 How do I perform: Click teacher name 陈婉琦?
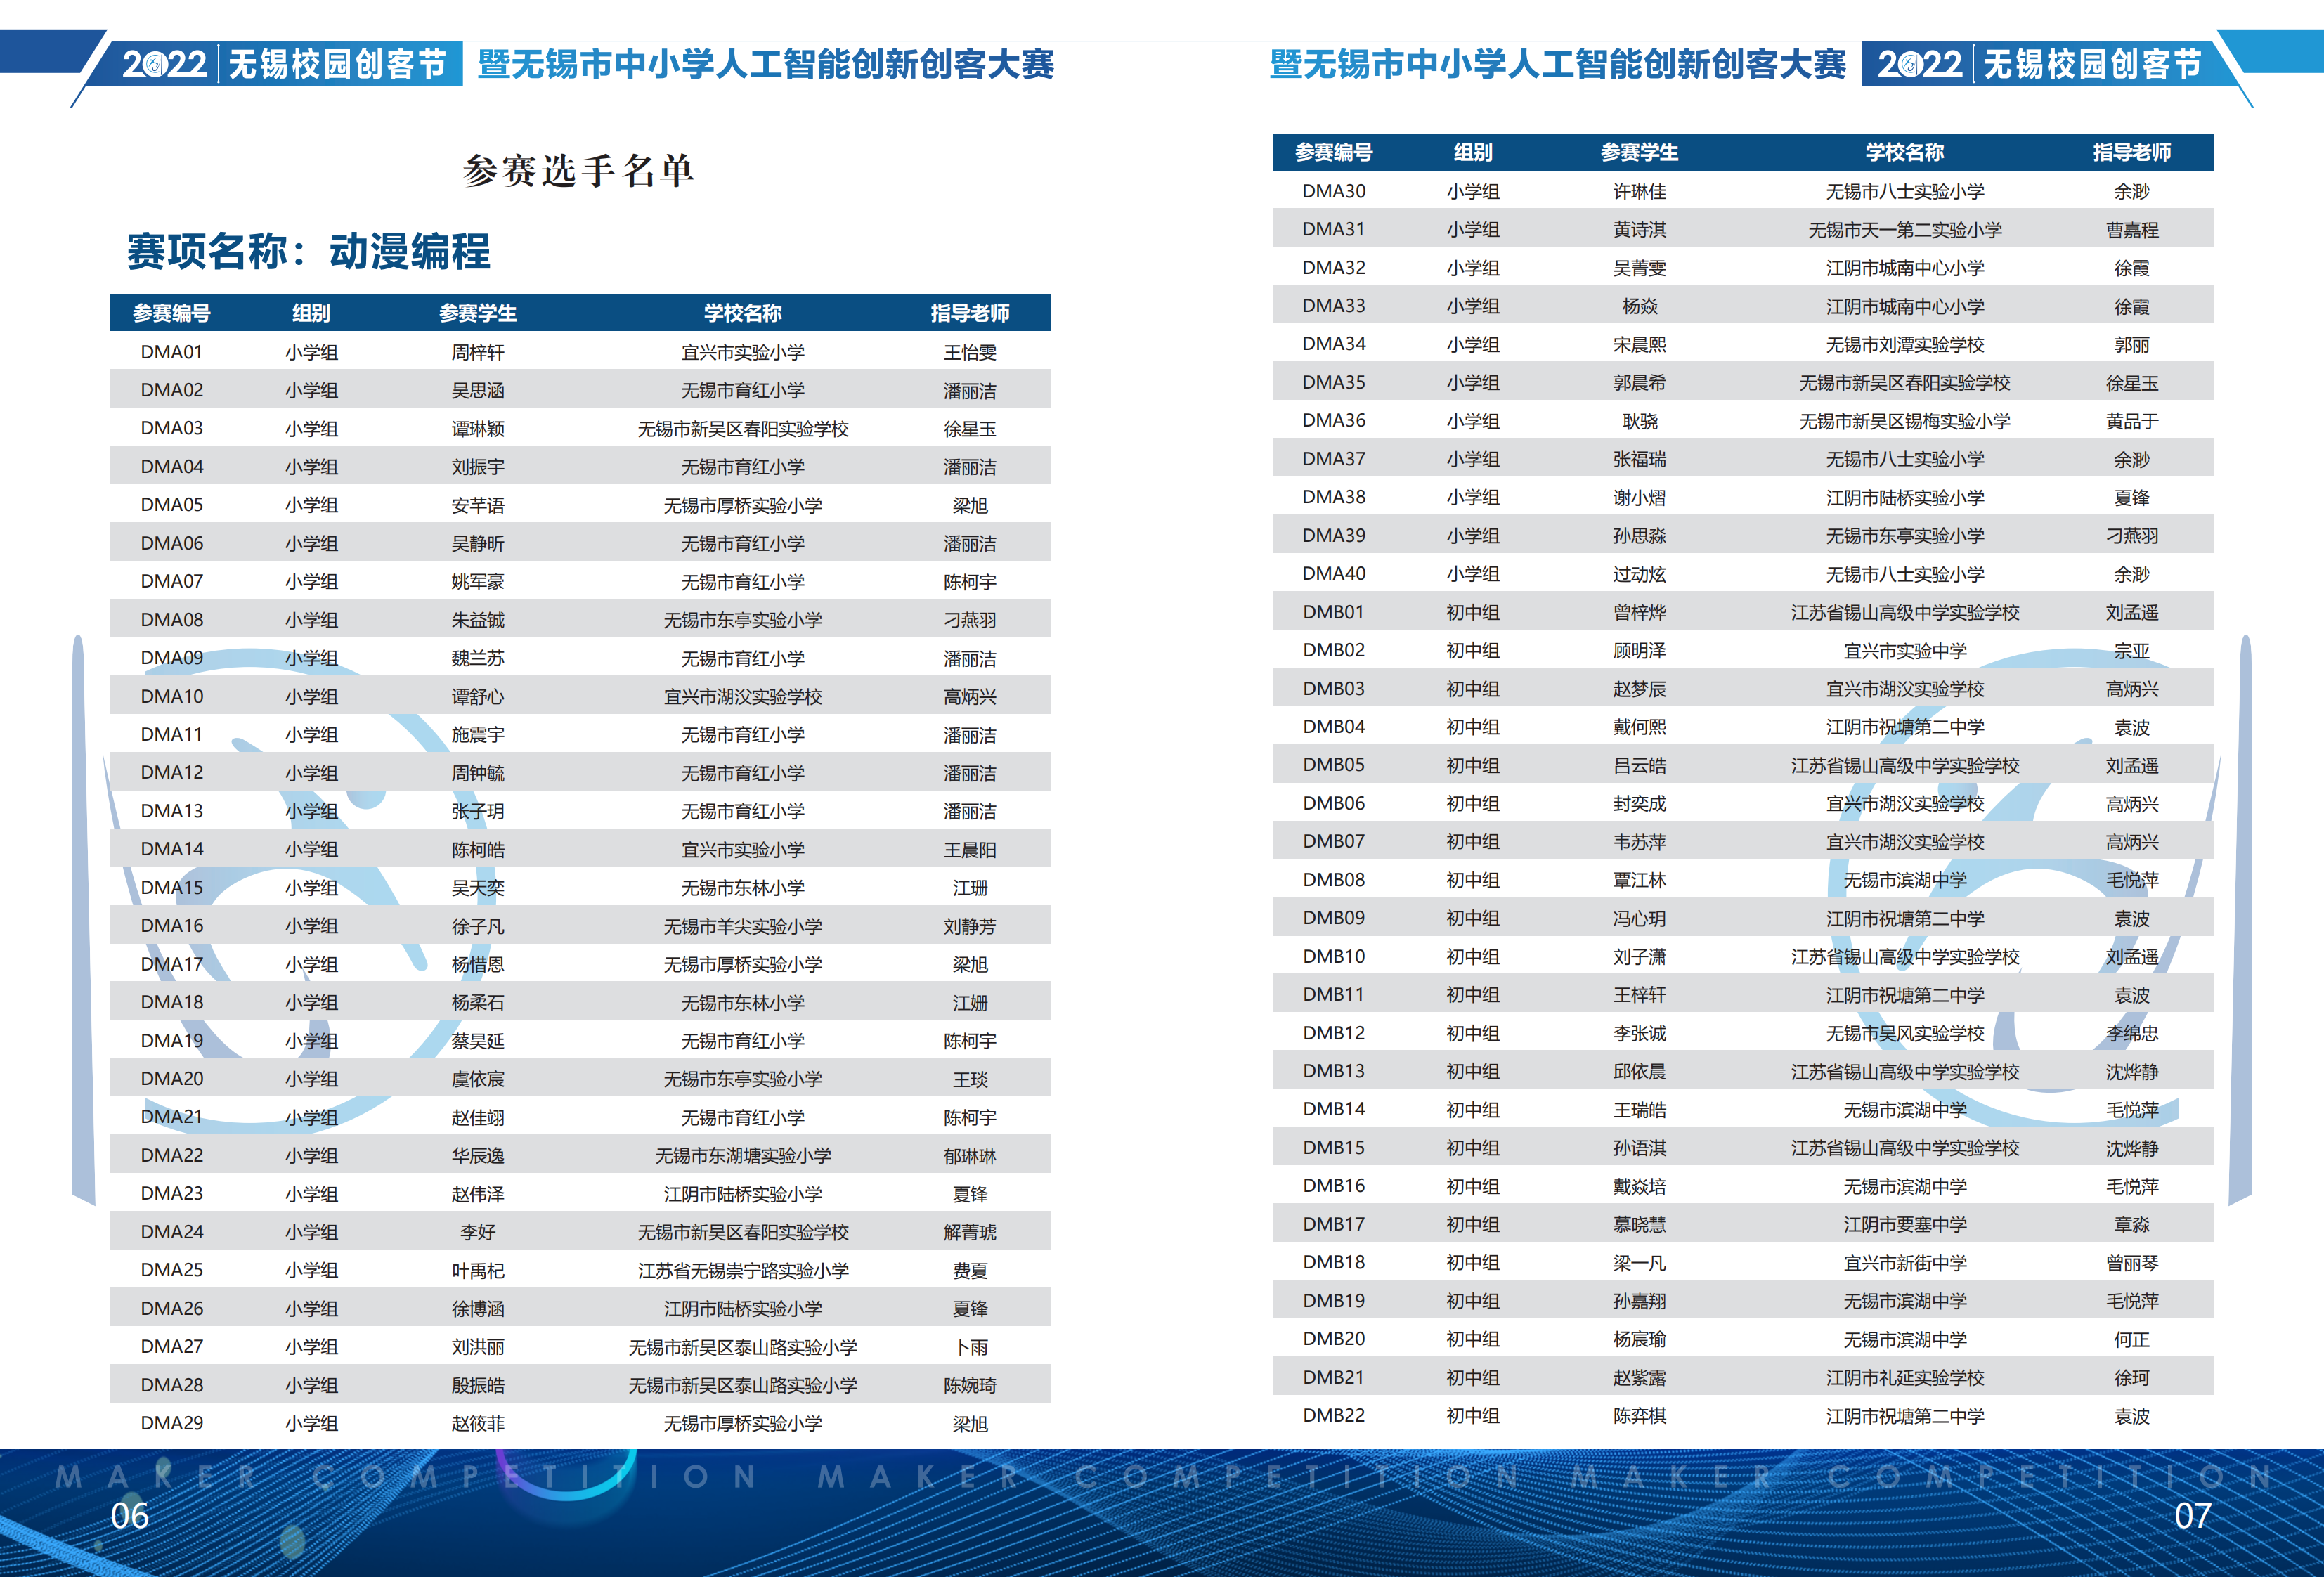tap(970, 1385)
